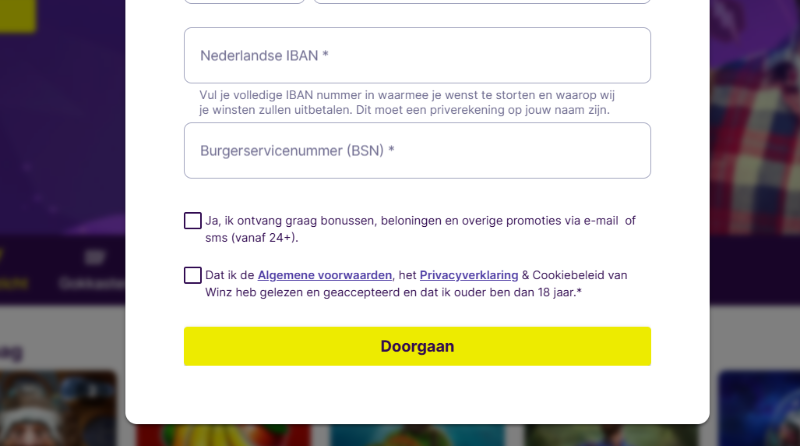This screenshot has height=446, width=800.
Task: Switch to the blurred Gokkasten tab label
Action: [x=92, y=283]
